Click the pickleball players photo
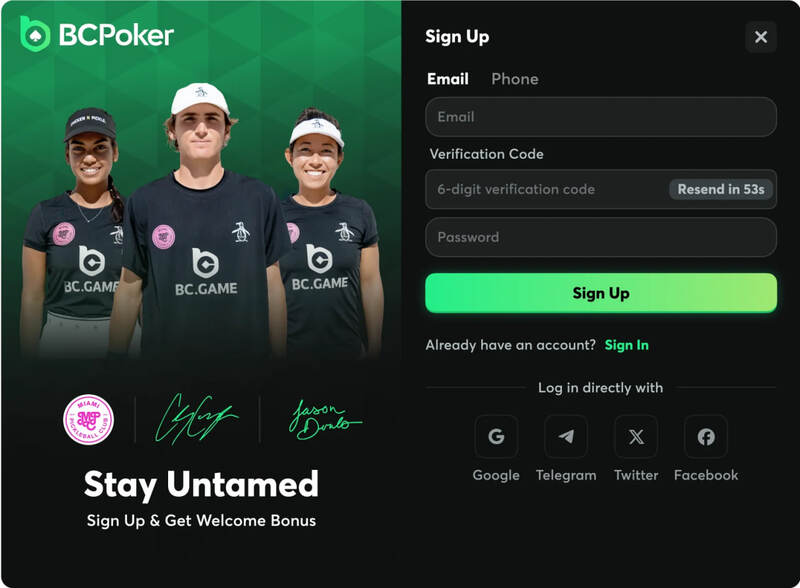 point(202,219)
